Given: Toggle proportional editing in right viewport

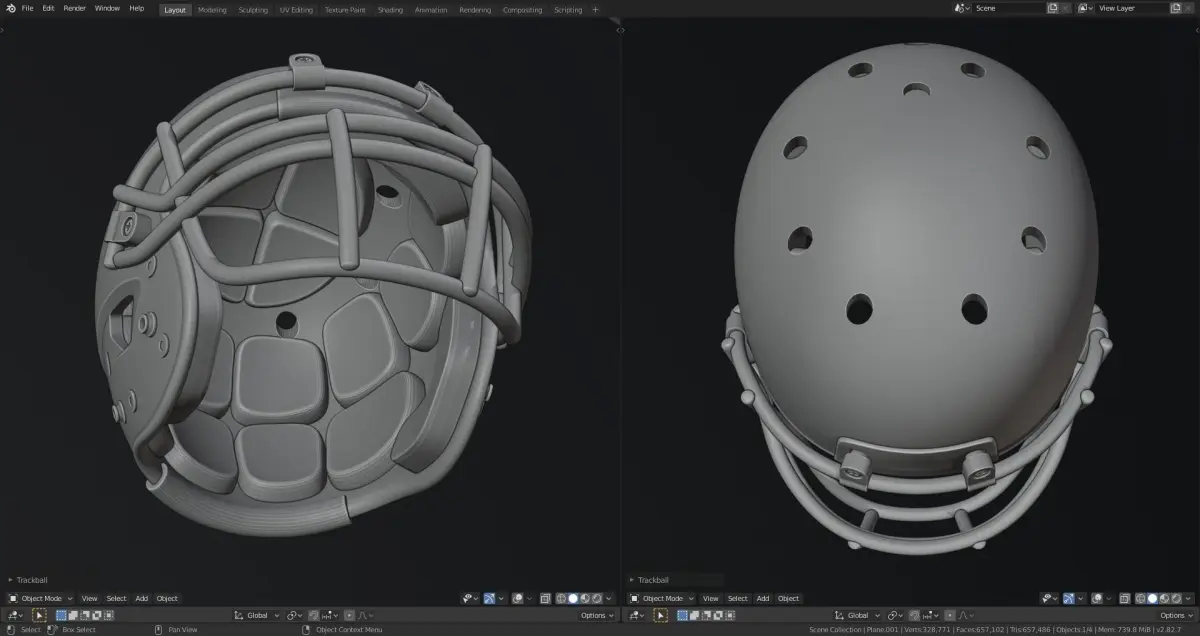Looking at the screenshot, I should coord(950,615).
